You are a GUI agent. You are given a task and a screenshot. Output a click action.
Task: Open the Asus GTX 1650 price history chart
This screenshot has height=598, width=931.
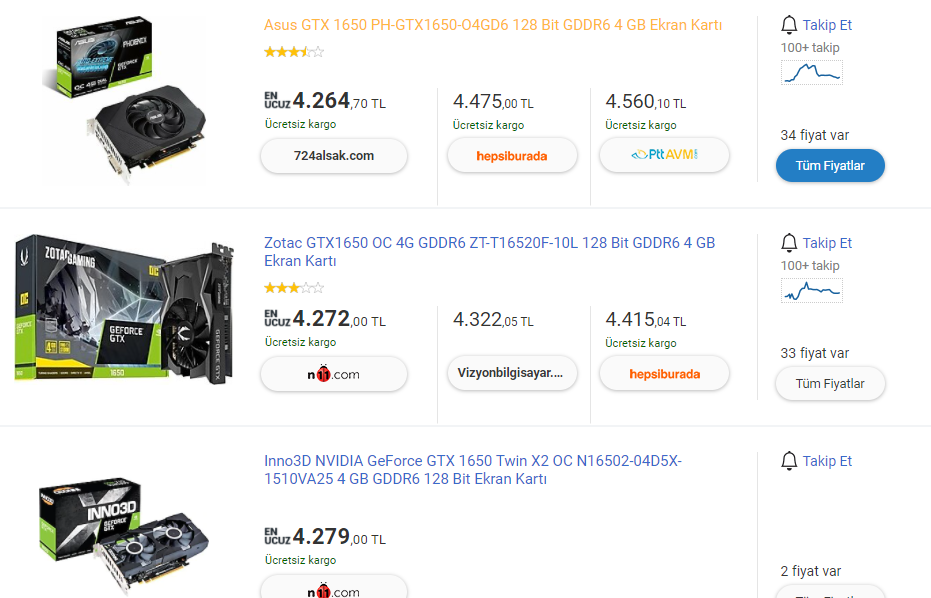click(x=811, y=72)
